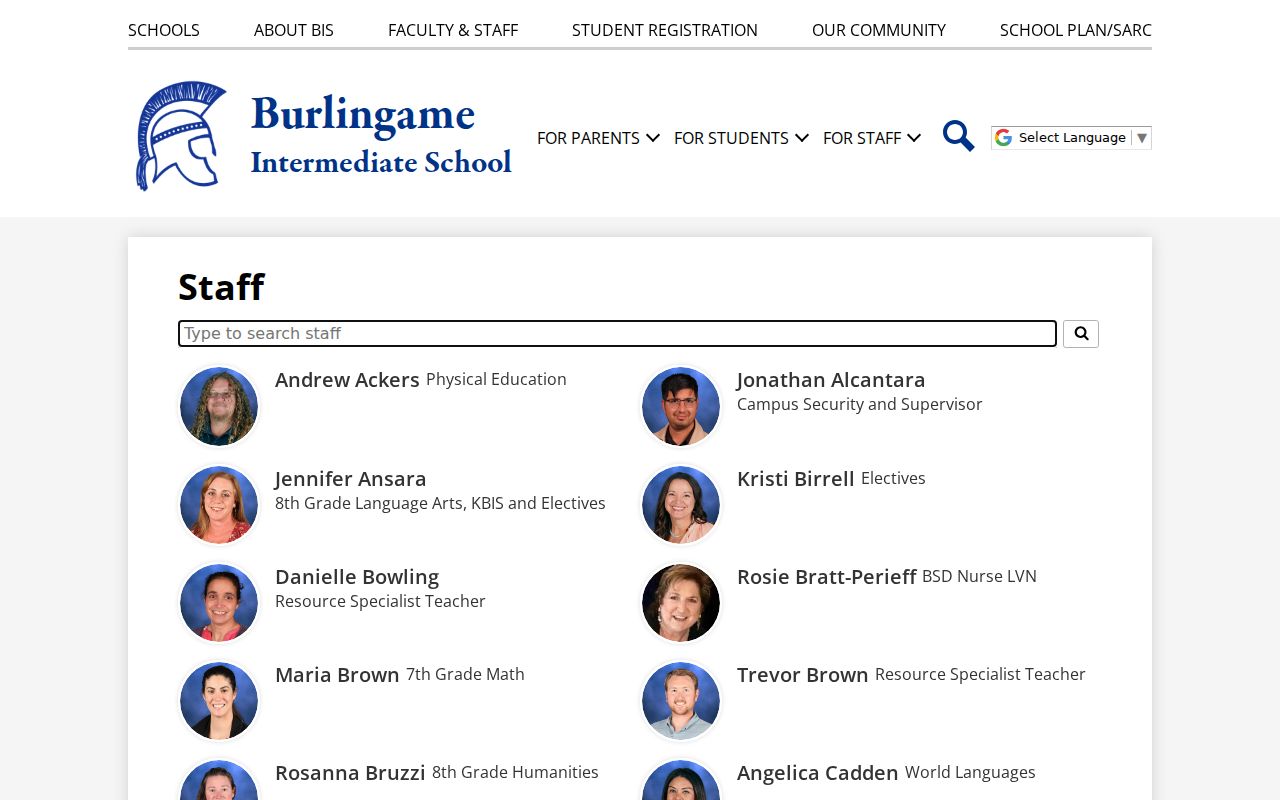1280x800 pixels.
Task: Click the Rosanna Bruzzi name link
Action: pos(350,773)
